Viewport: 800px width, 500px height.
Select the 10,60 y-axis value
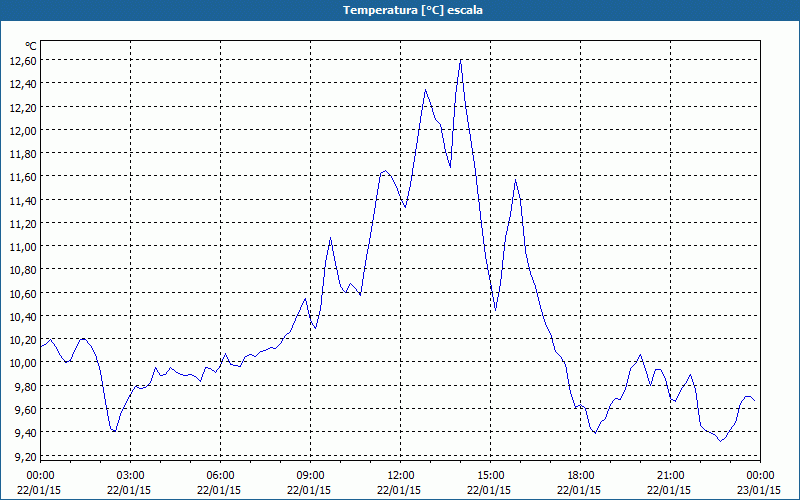tap(23, 293)
